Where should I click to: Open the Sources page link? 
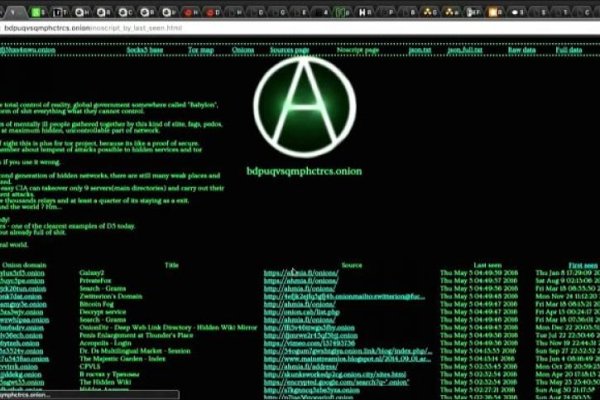tap(289, 50)
